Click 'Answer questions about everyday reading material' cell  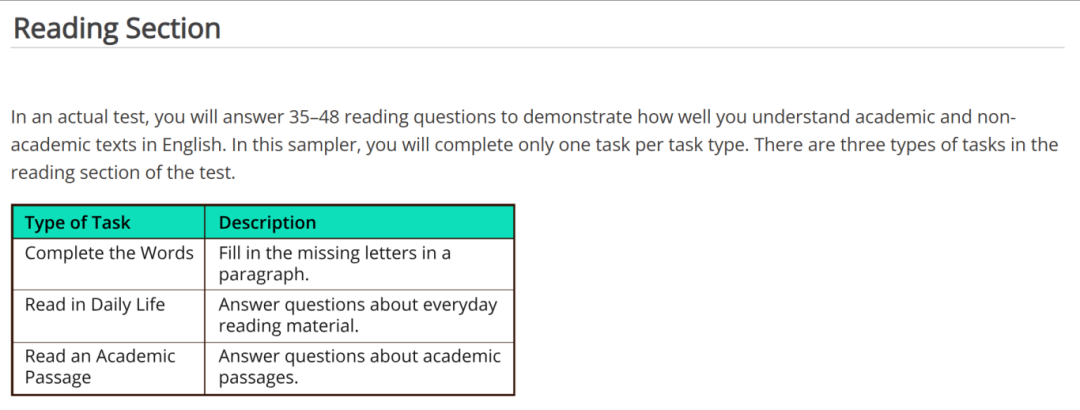pyautogui.click(x=360, y=316)
